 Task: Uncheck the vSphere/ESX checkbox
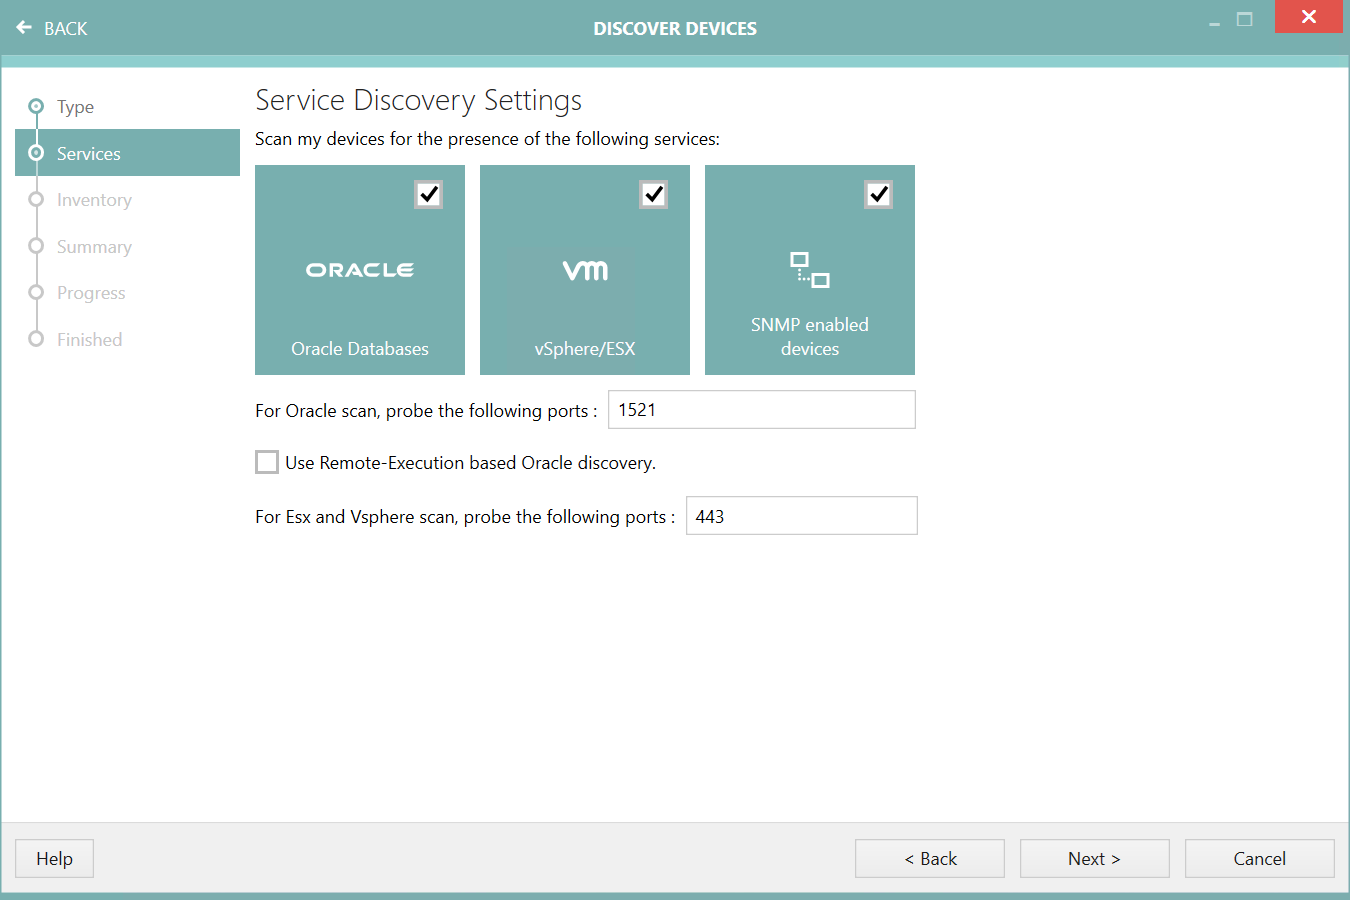[x=654, y=195]
